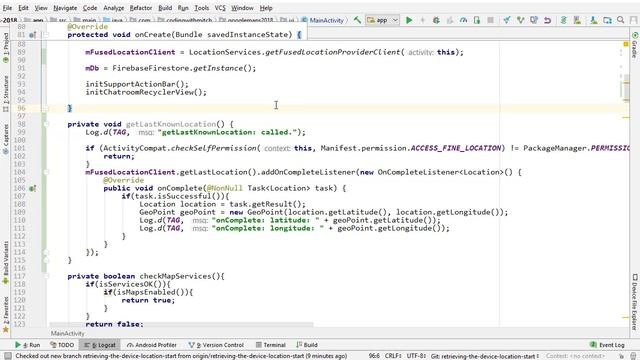The width and height of the screenshot is (640, 360).
Task: Click the Debug app bug icon
Action: pyautogui.click(x=436, y=20)
